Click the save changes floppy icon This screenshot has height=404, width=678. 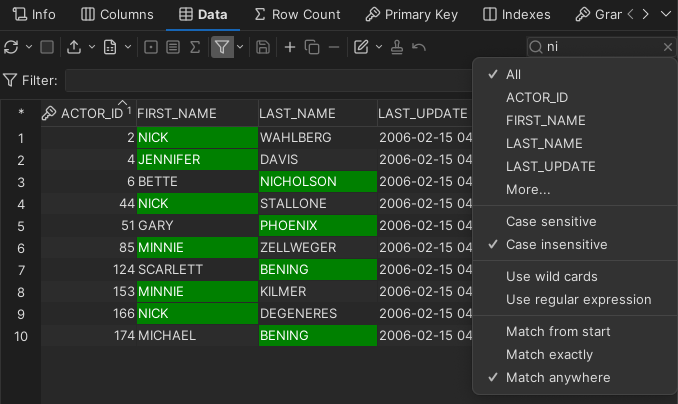(263, 47)
